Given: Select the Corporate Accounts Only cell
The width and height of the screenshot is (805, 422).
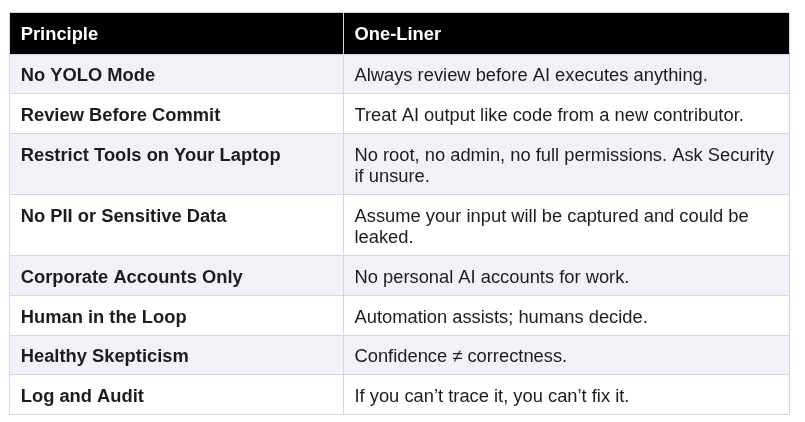Looking at the screenshot, I should click(x=131, y=277).
